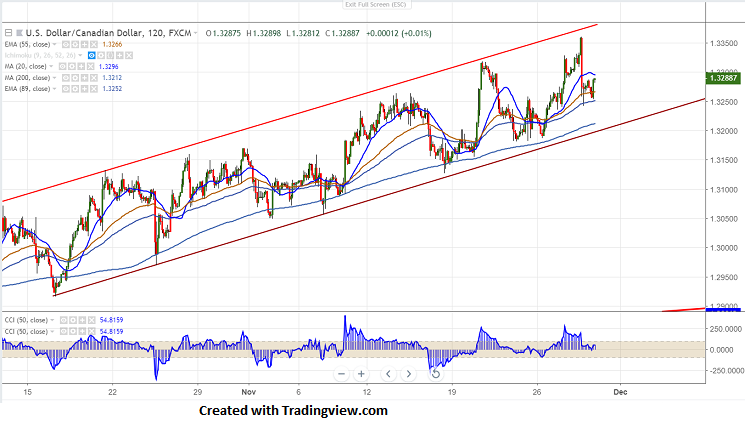Click the Dec label on time axis
This screenshot has height=425, width=745.
[620, 392]
